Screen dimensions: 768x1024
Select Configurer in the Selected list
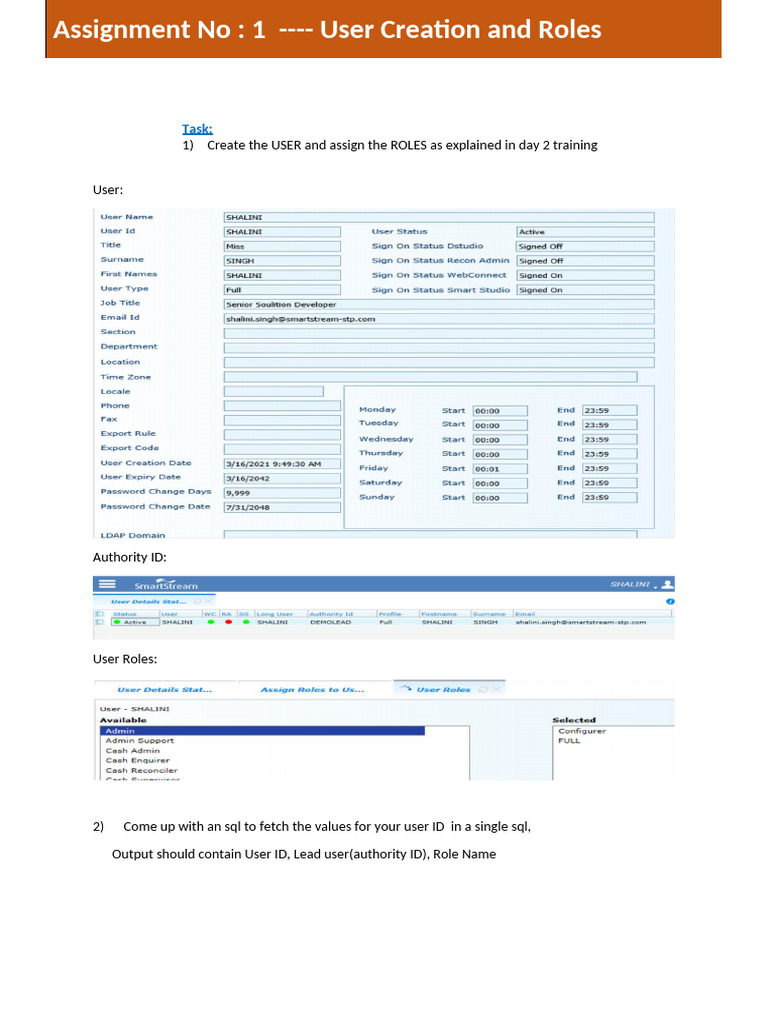[x=582, y=731]
